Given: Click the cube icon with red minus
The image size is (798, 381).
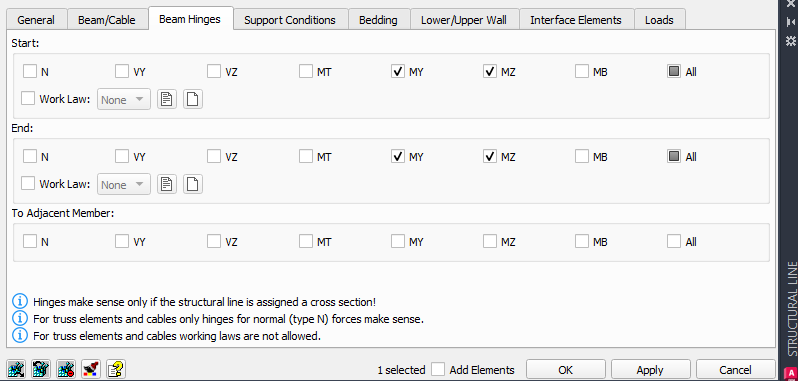Looking at the screenshot, I should pos(66,368).
